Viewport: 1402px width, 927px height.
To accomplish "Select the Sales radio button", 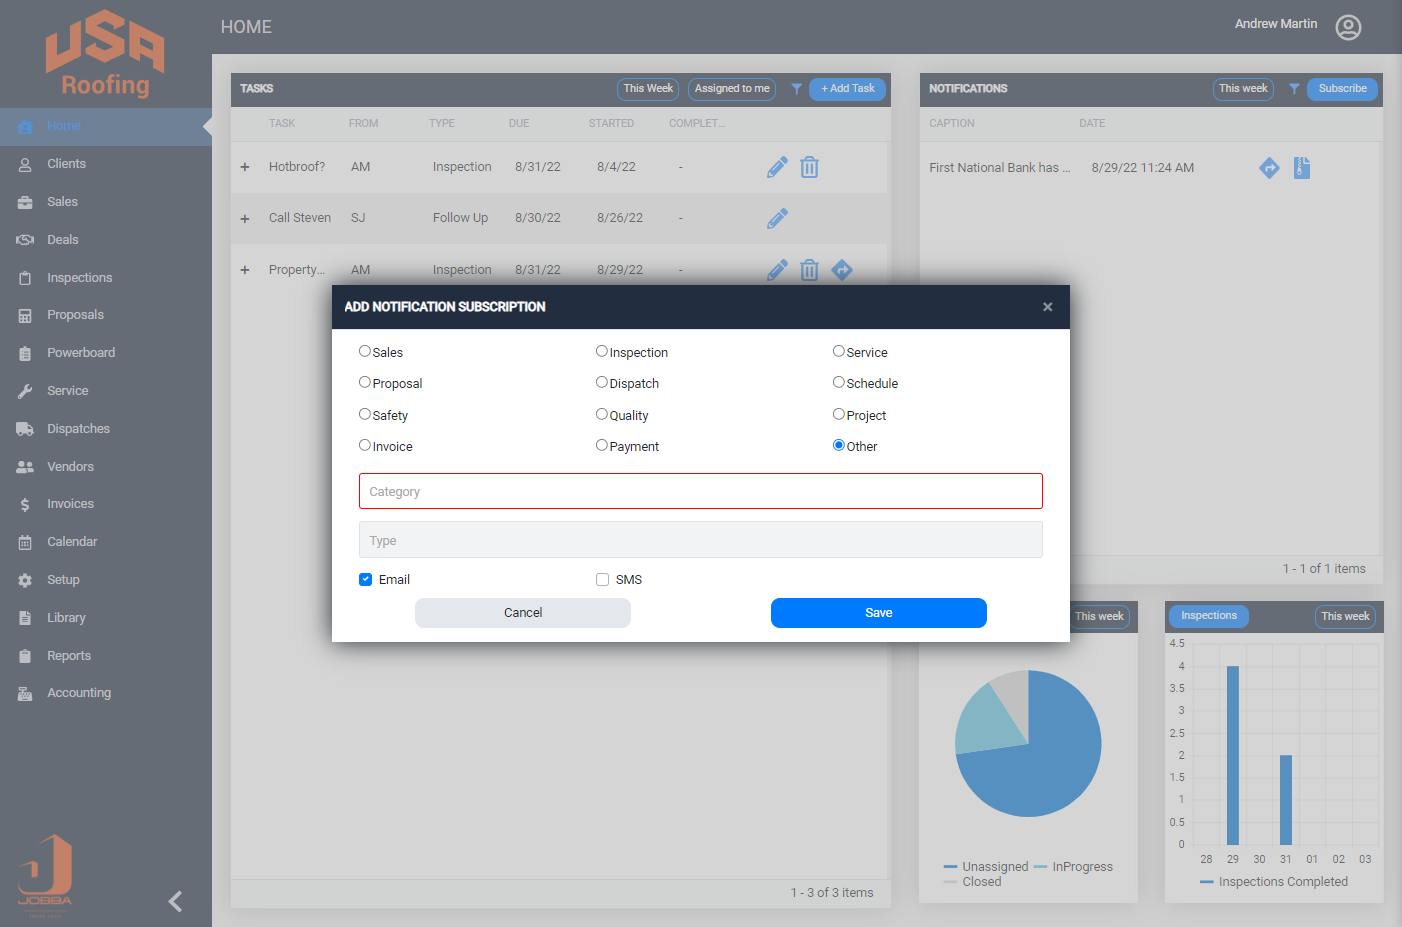I will [x=365, y=351].
